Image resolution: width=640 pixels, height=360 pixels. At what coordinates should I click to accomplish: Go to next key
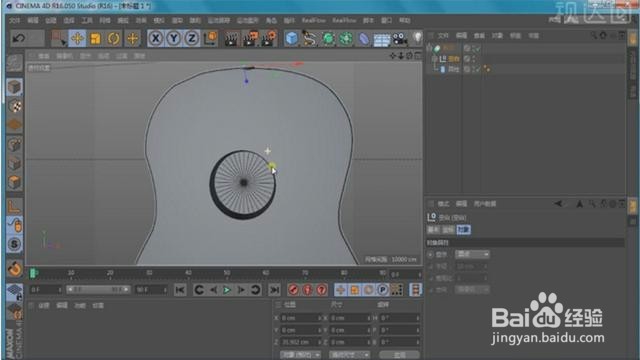[x=256, y=290]
